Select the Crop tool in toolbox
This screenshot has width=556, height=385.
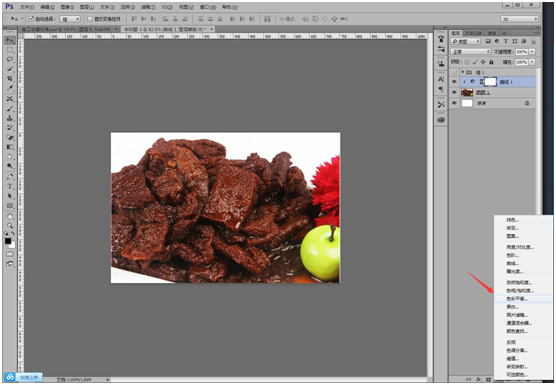(10, 78)
